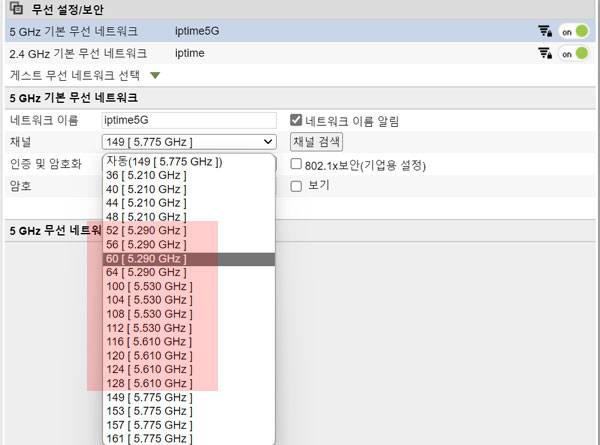600x445 pixels.
Task: Select the 자동(149 [5.775 GHz]) channel option
Action: click(x=164, y=162)
